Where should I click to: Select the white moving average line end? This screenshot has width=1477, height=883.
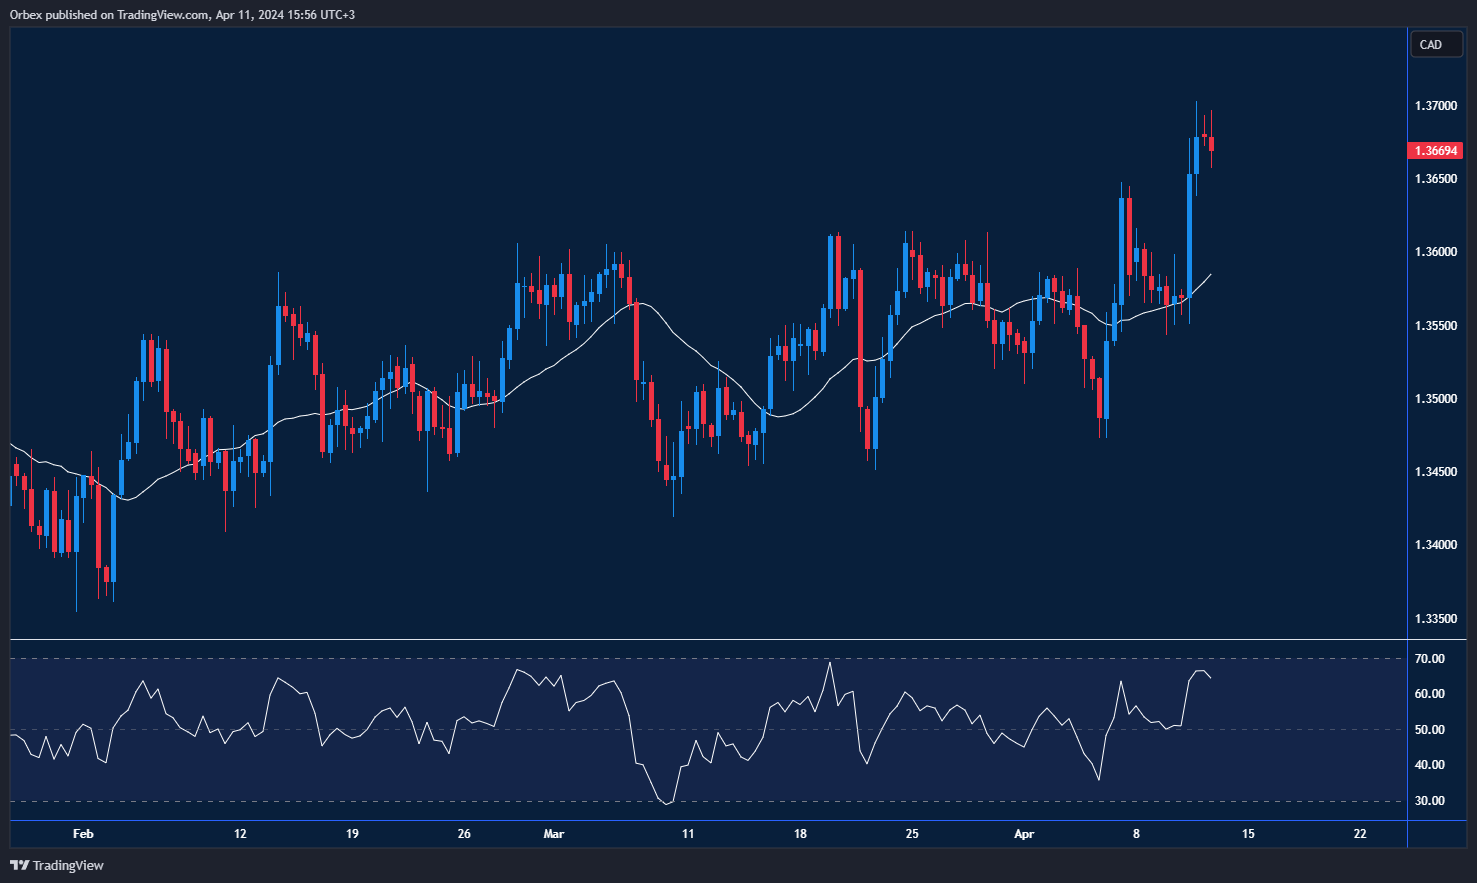coord(1211,274)
